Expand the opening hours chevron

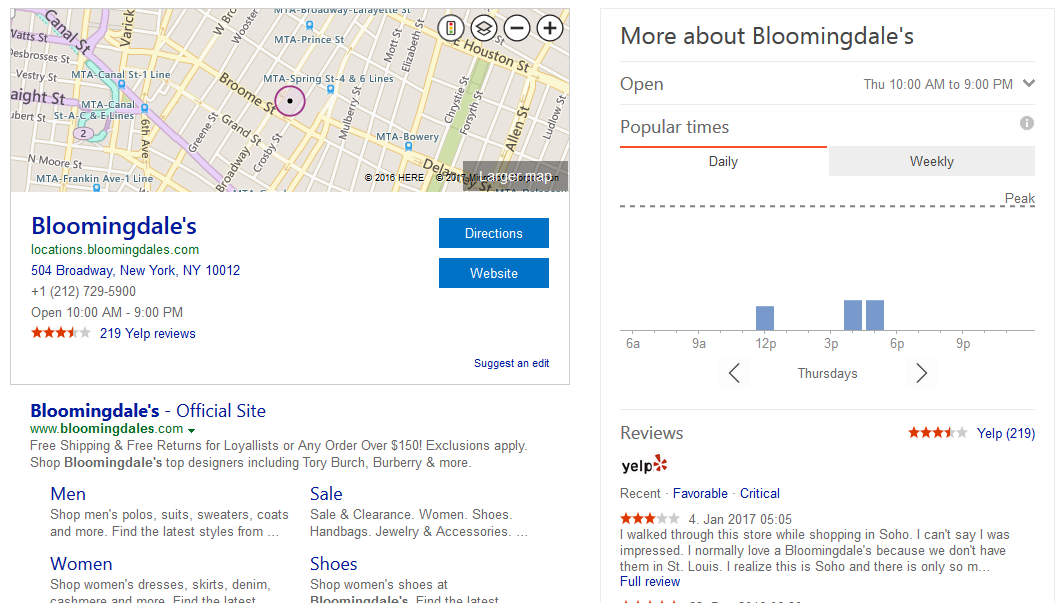pos(1029,84)
